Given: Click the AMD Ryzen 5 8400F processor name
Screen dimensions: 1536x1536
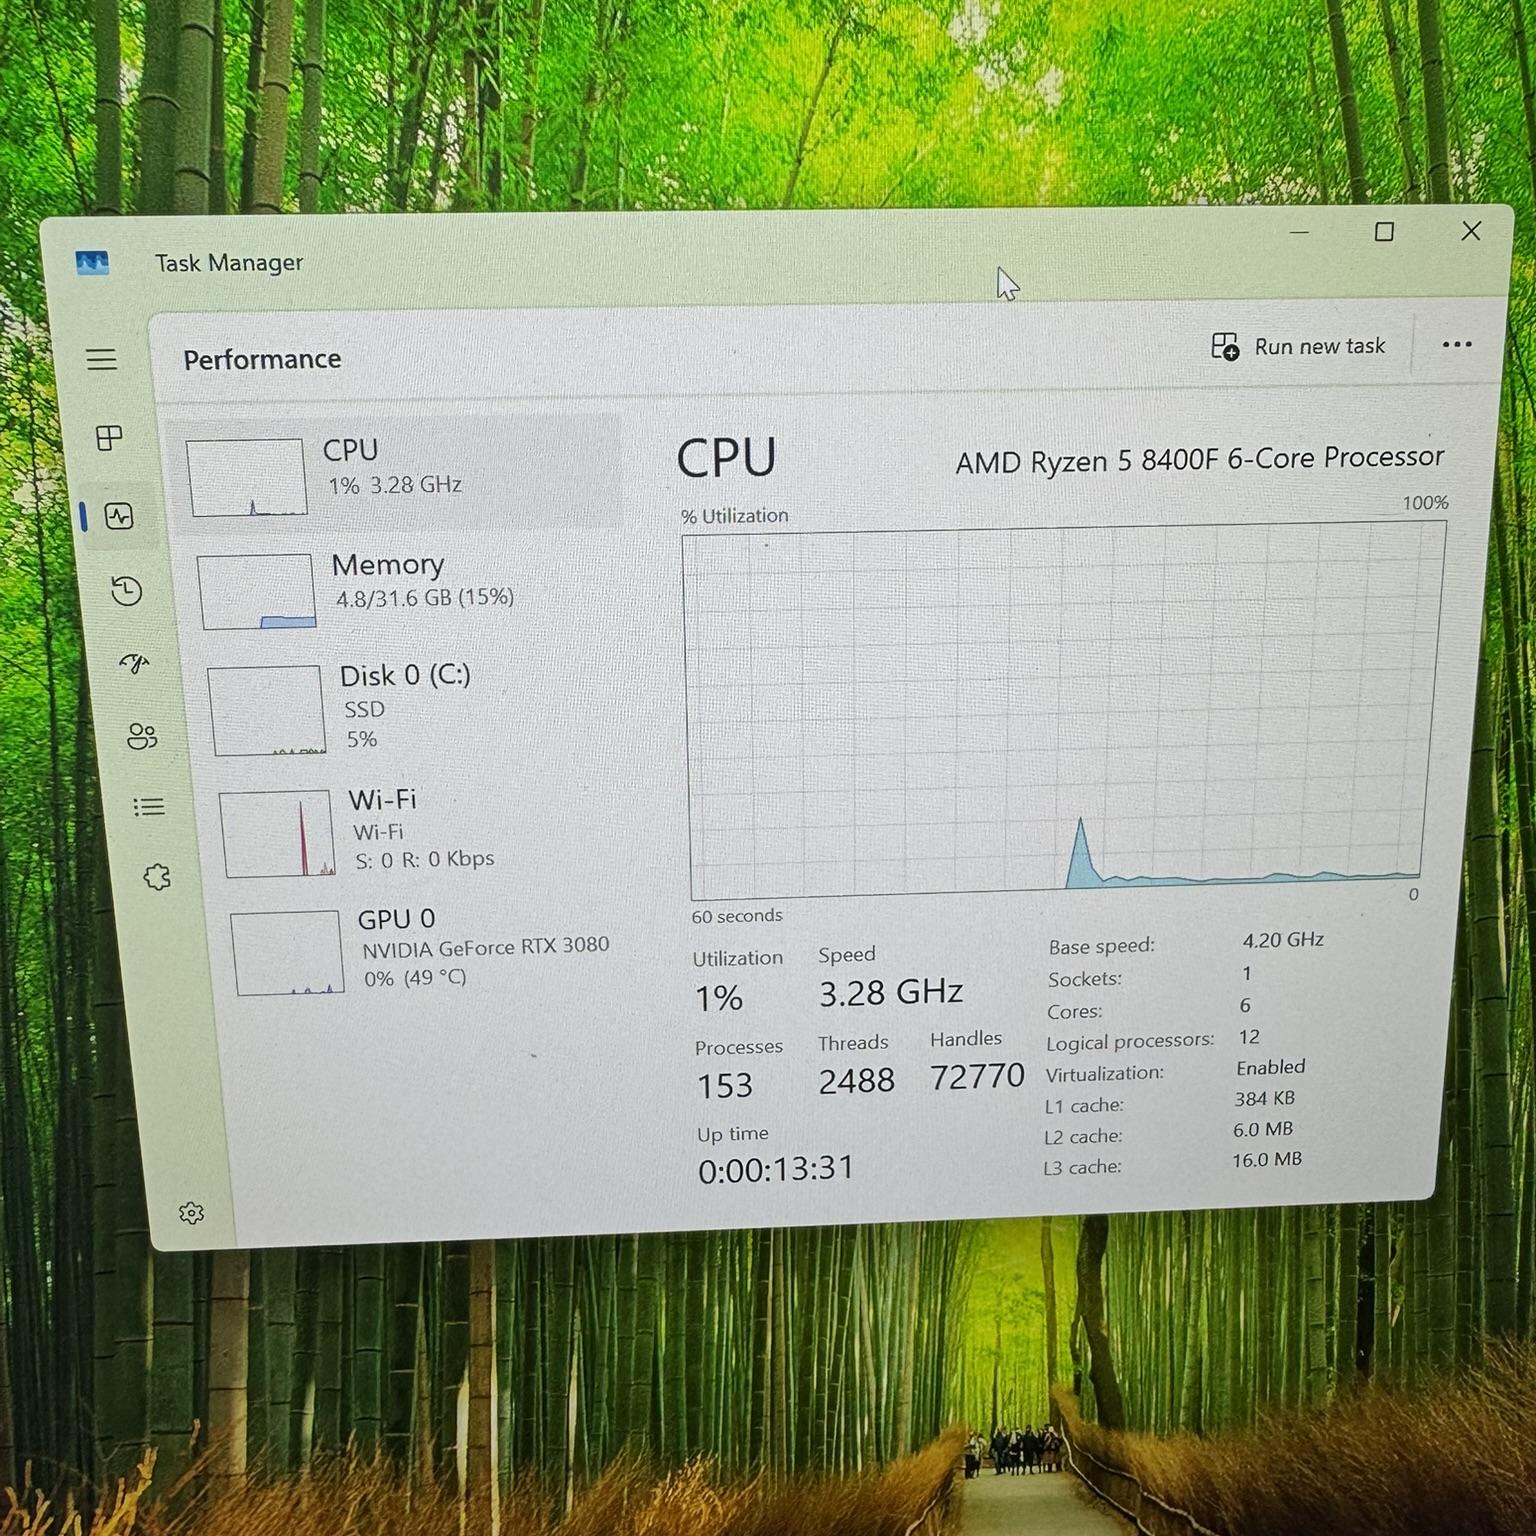Looking at the screenshot, I should pos(1199,460).
